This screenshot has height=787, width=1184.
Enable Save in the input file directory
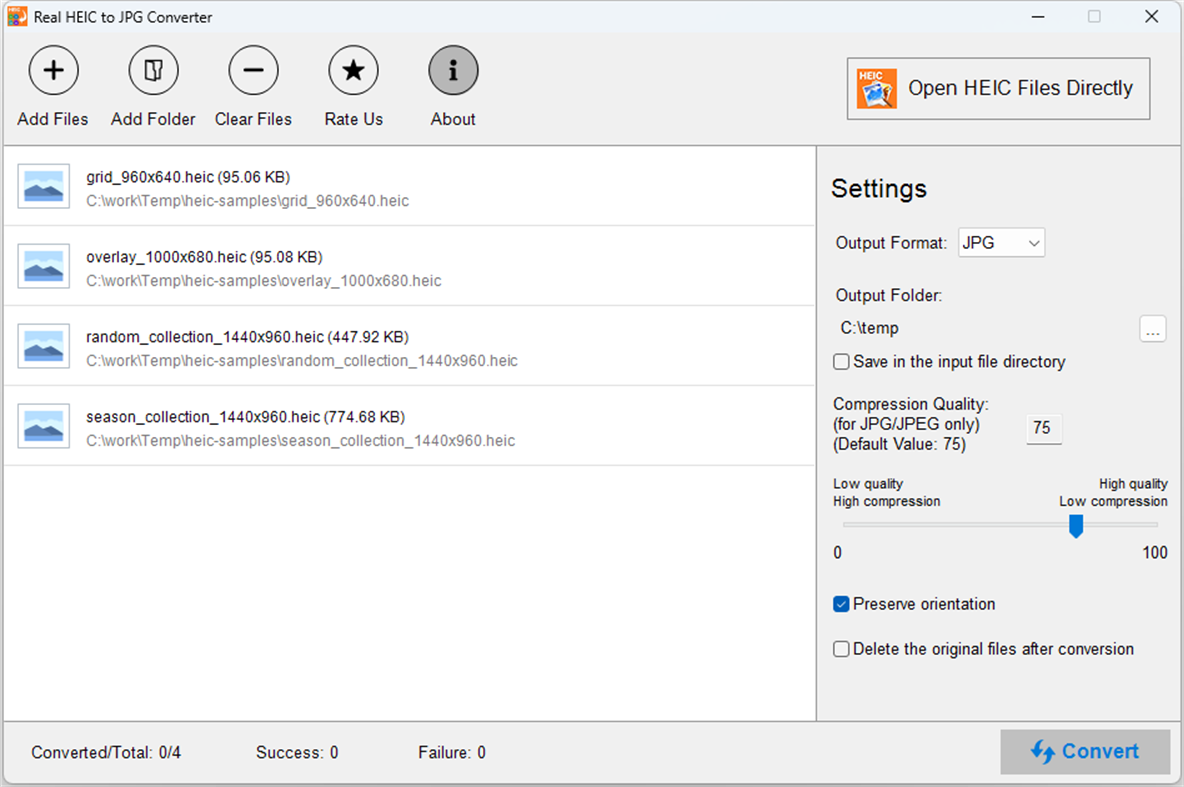(x=841, y=362)
